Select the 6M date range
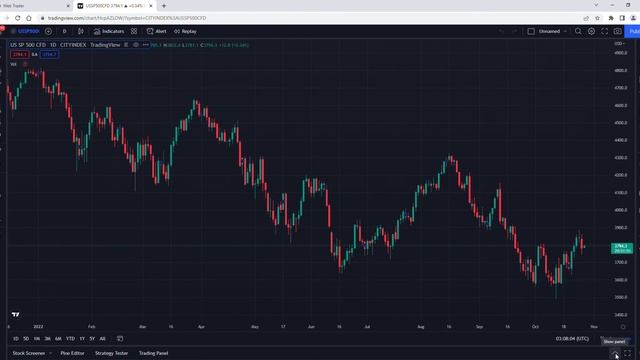The height and width of the screenshot is (360, 640). click(x=58, y=339)
